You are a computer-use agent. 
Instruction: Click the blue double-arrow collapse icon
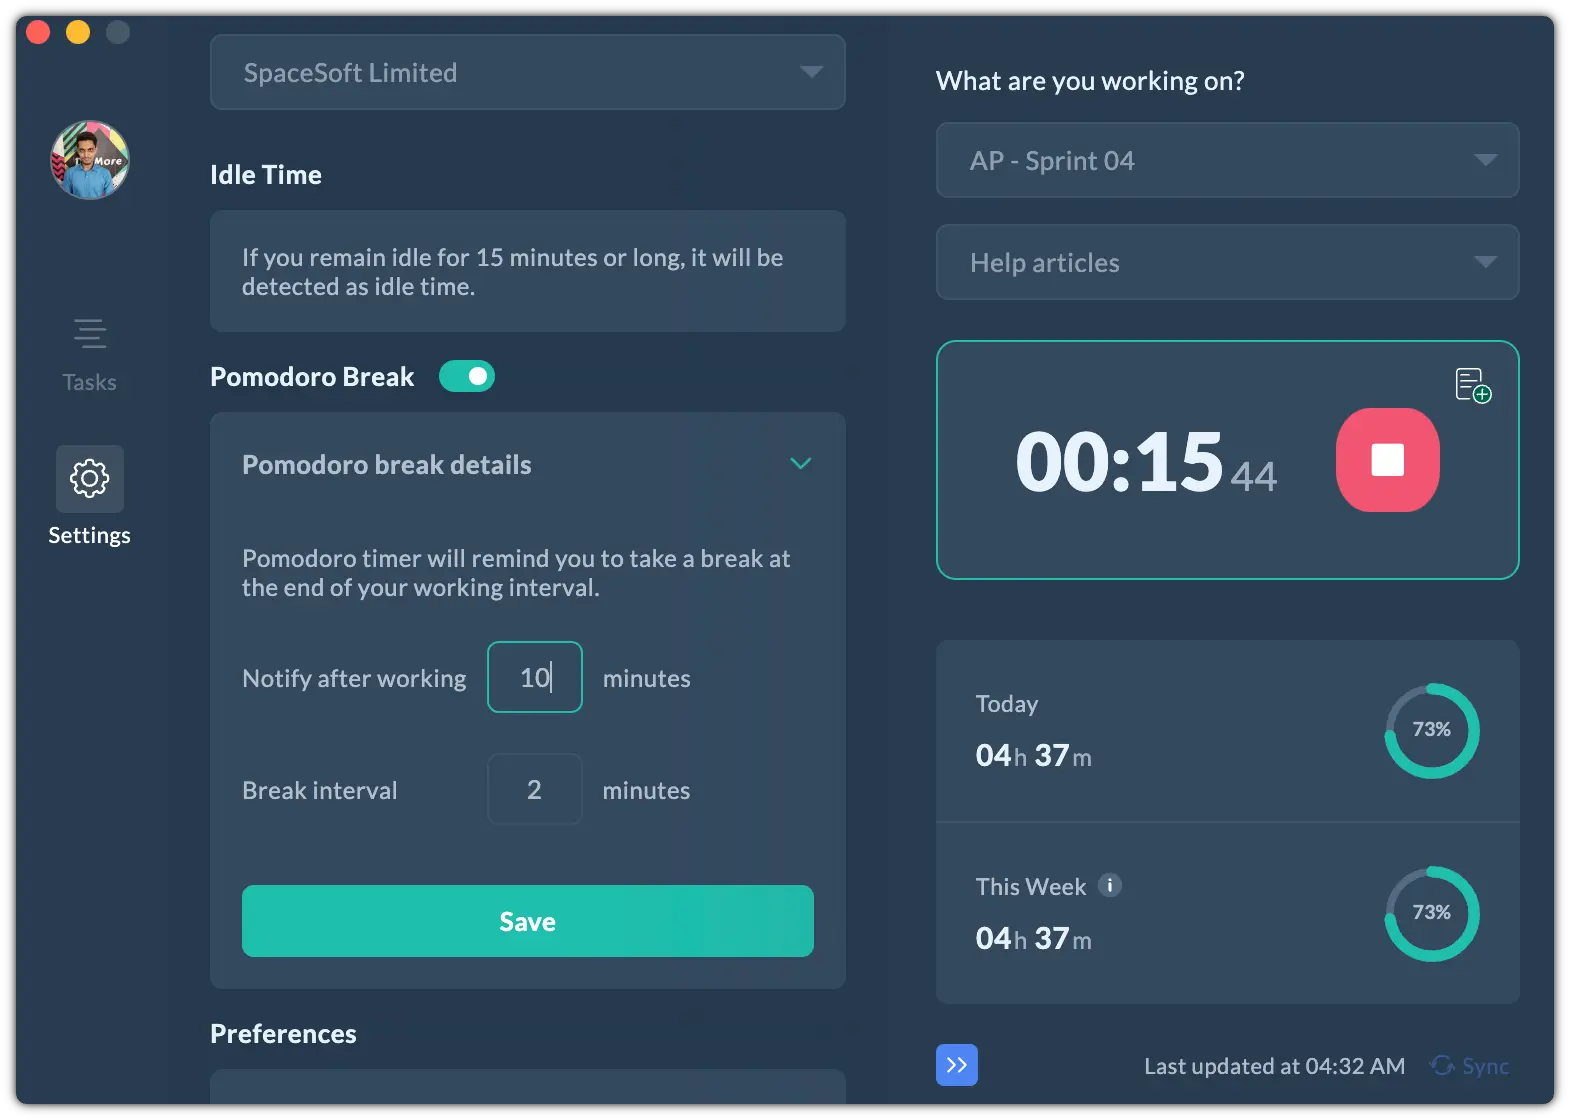coord(957,1065)
